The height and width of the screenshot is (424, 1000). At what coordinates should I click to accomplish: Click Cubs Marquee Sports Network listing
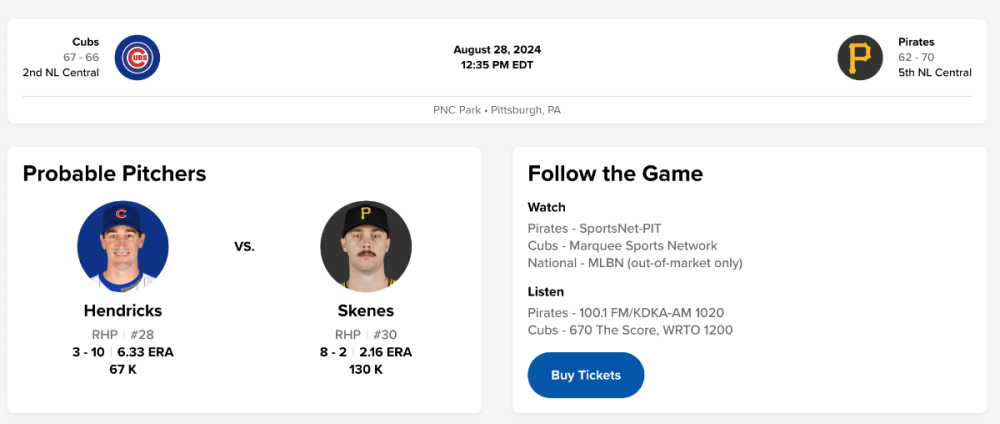622,246
